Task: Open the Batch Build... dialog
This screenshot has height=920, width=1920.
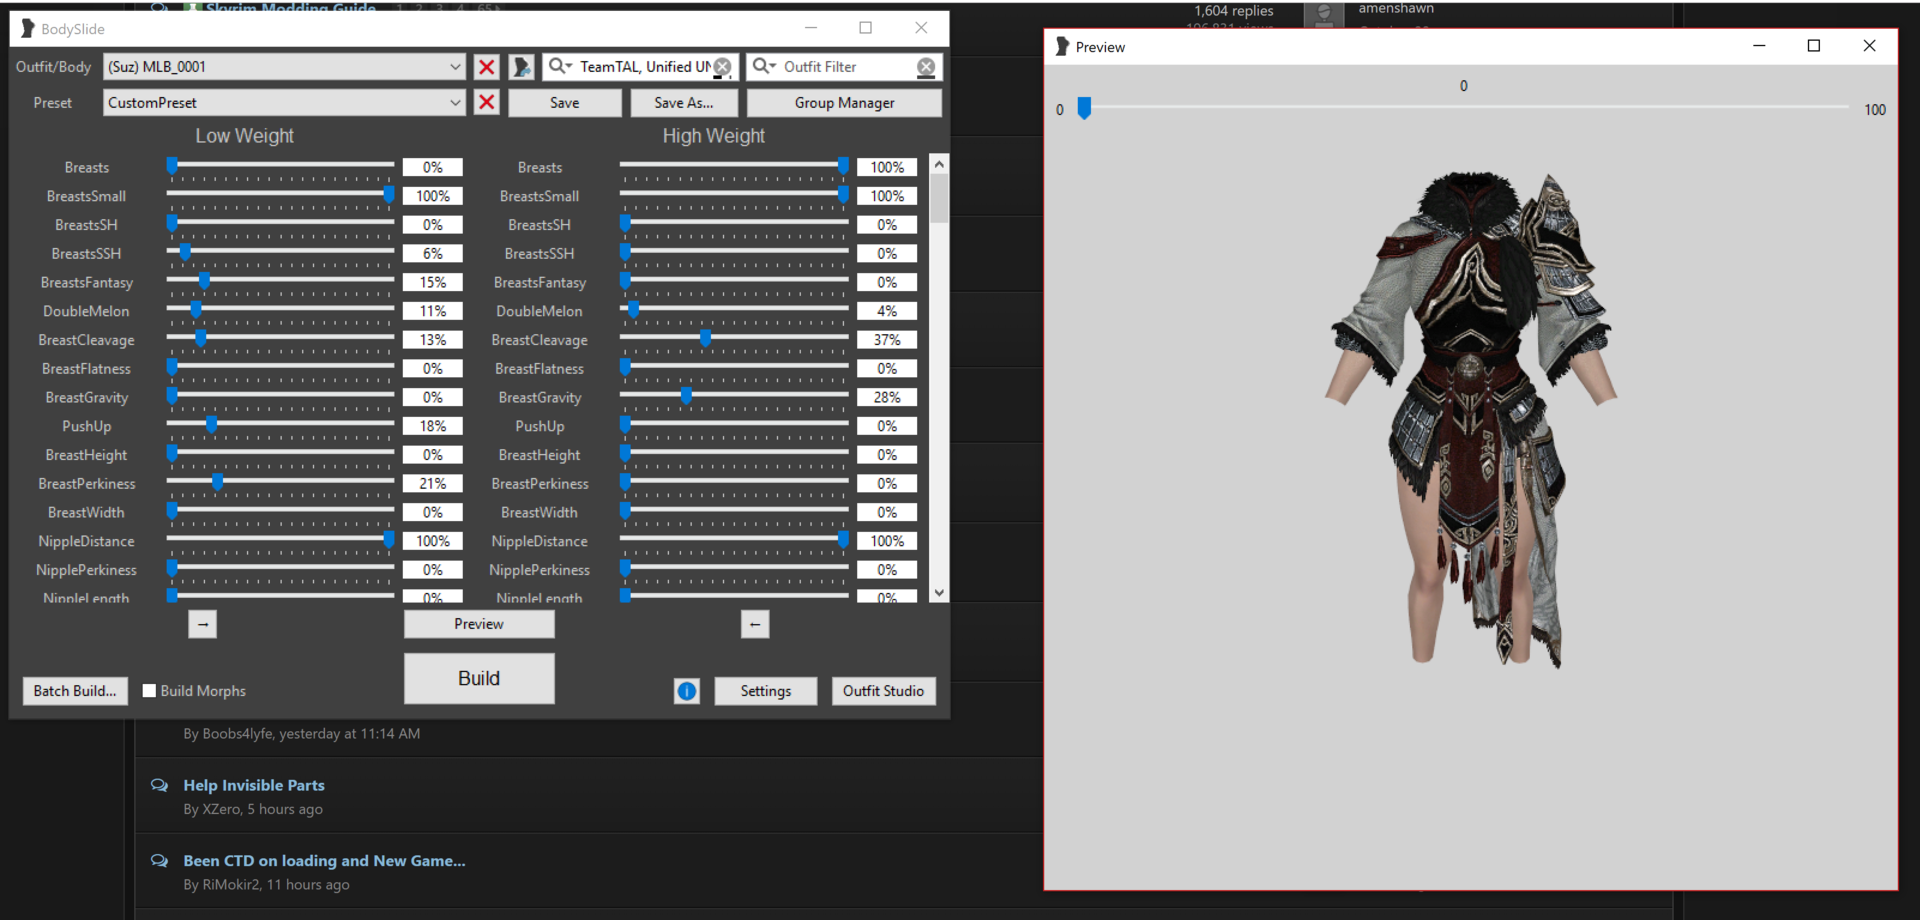Action: (x=75, y=691)
